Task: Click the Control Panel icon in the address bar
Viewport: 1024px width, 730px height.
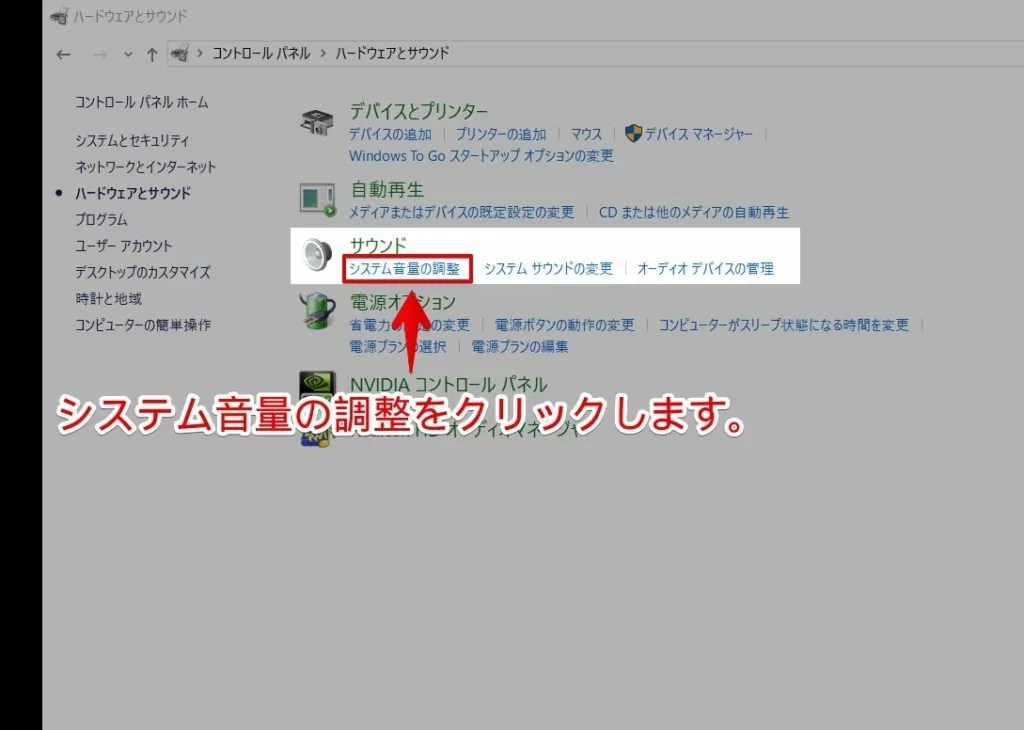Action: (x=180, y=53)
